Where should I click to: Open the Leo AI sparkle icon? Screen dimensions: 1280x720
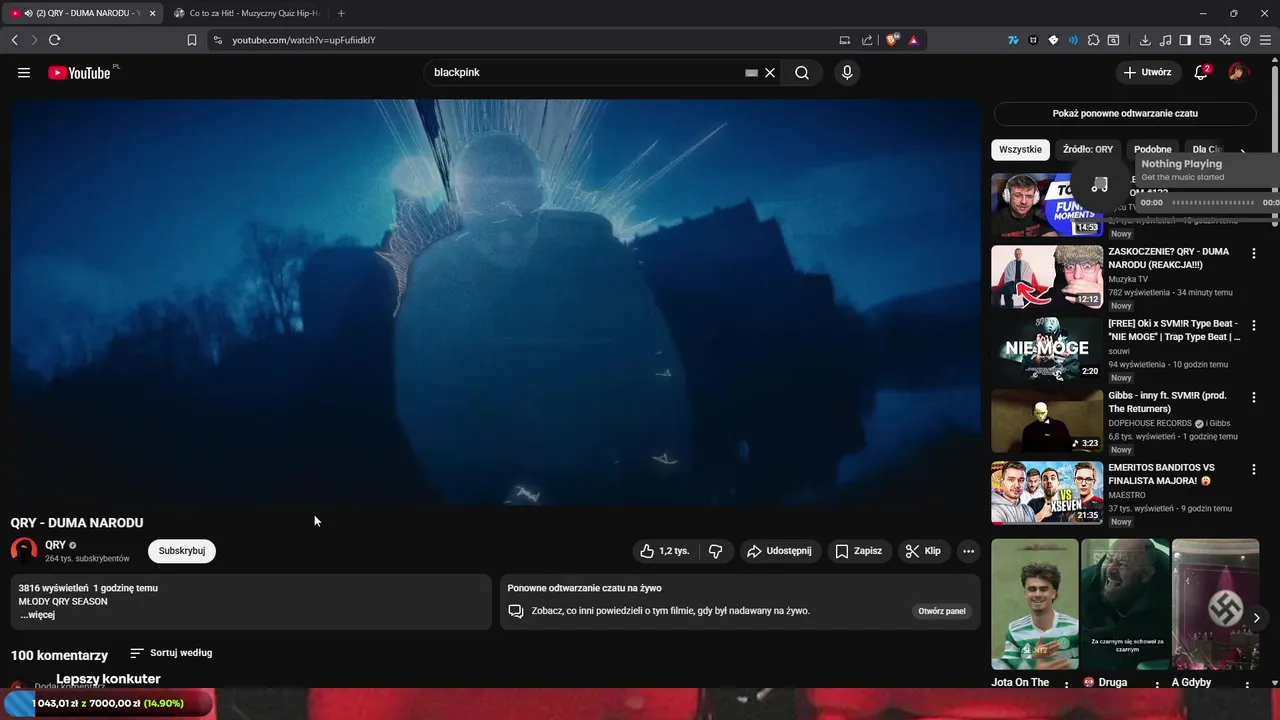[x=1225, y=40]
